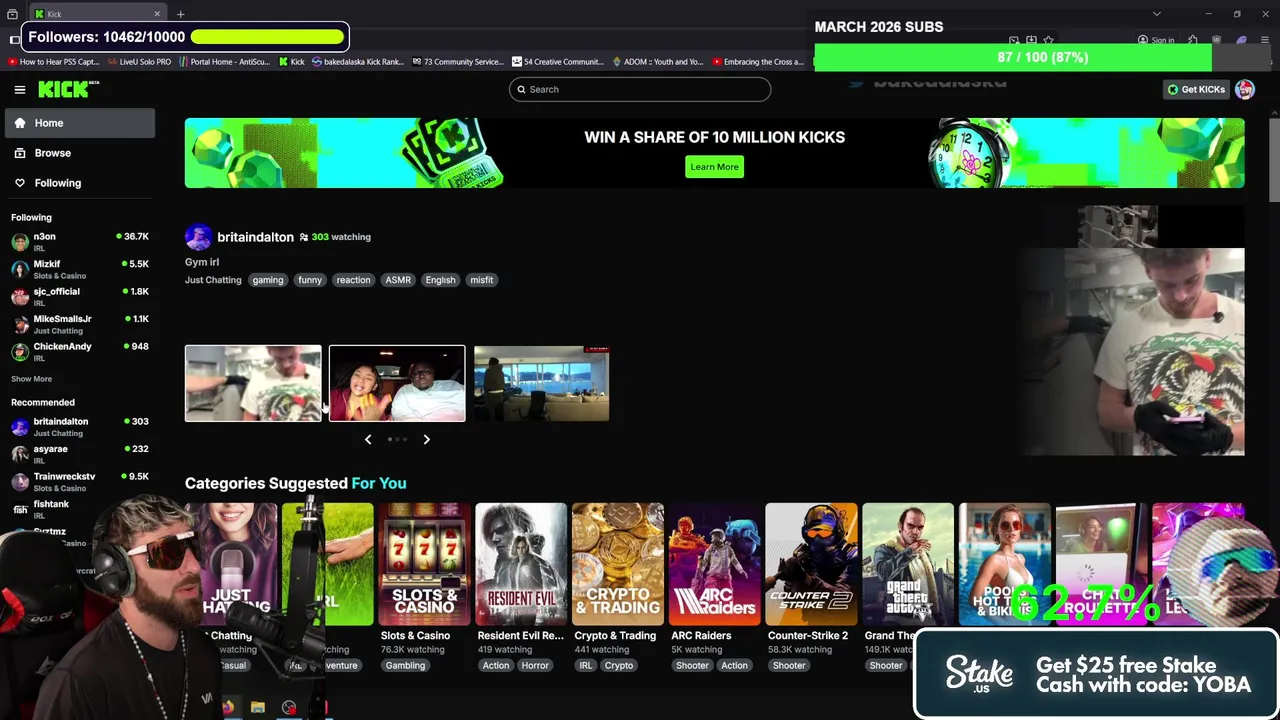Click MikeSmallsJr's avatar in Following list

click(20, 324)
